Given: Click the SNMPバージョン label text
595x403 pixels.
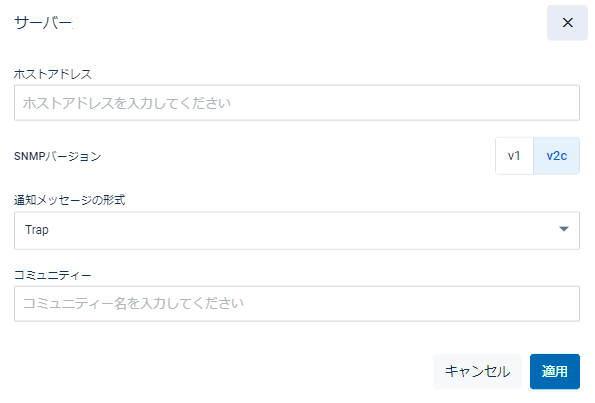Looking at the screenshot, I should coord(58,156).
